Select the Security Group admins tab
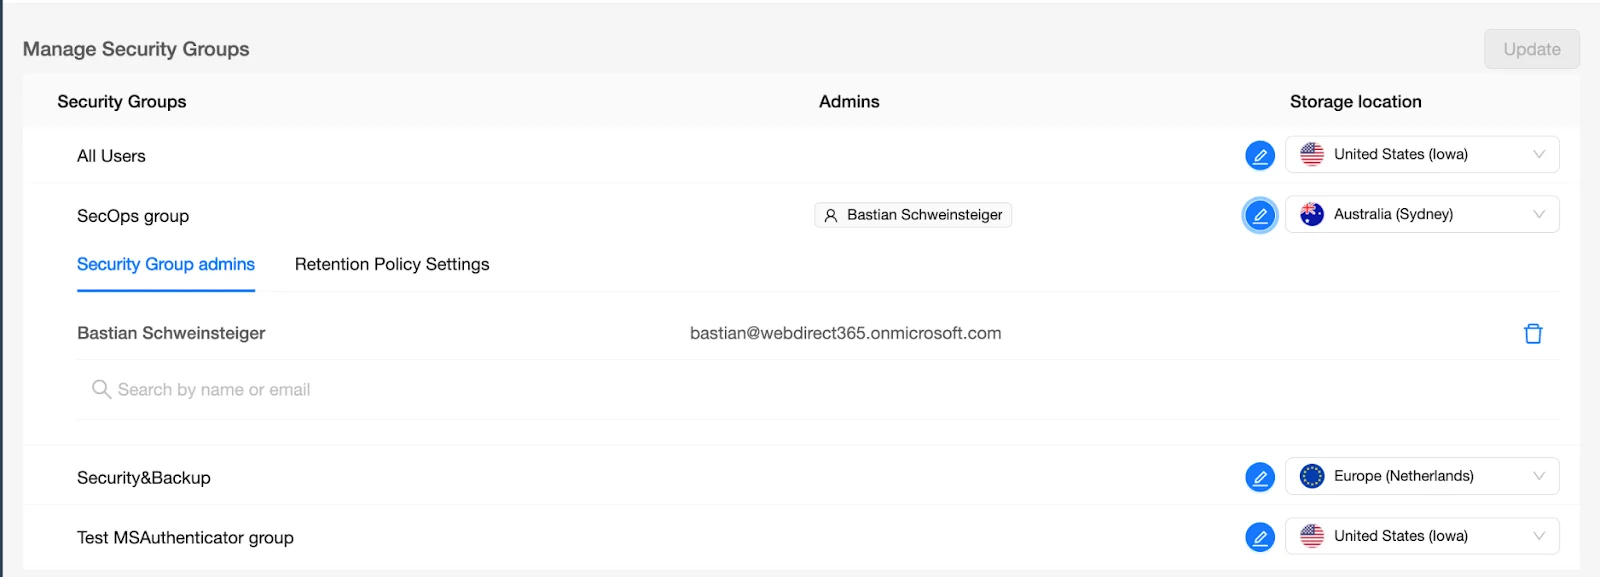This screenshot has height=577, width=1600. (166, 264)
